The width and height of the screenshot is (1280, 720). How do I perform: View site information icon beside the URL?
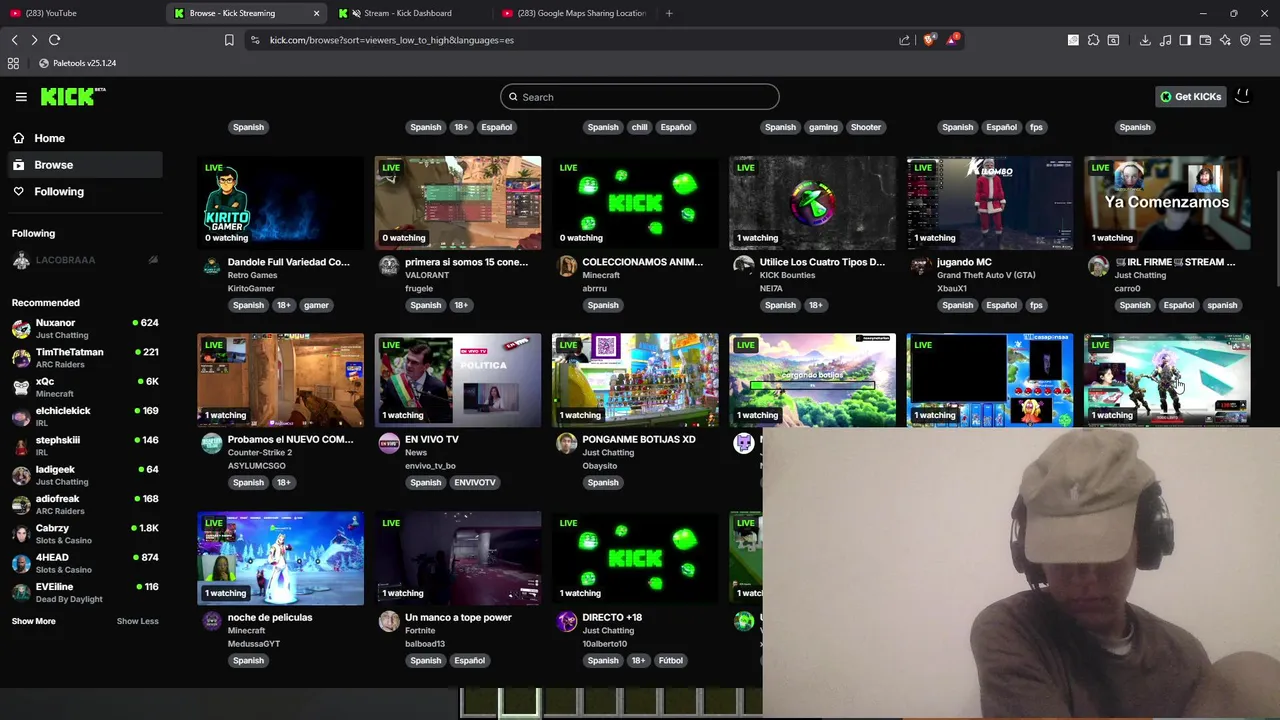(255, 40)
